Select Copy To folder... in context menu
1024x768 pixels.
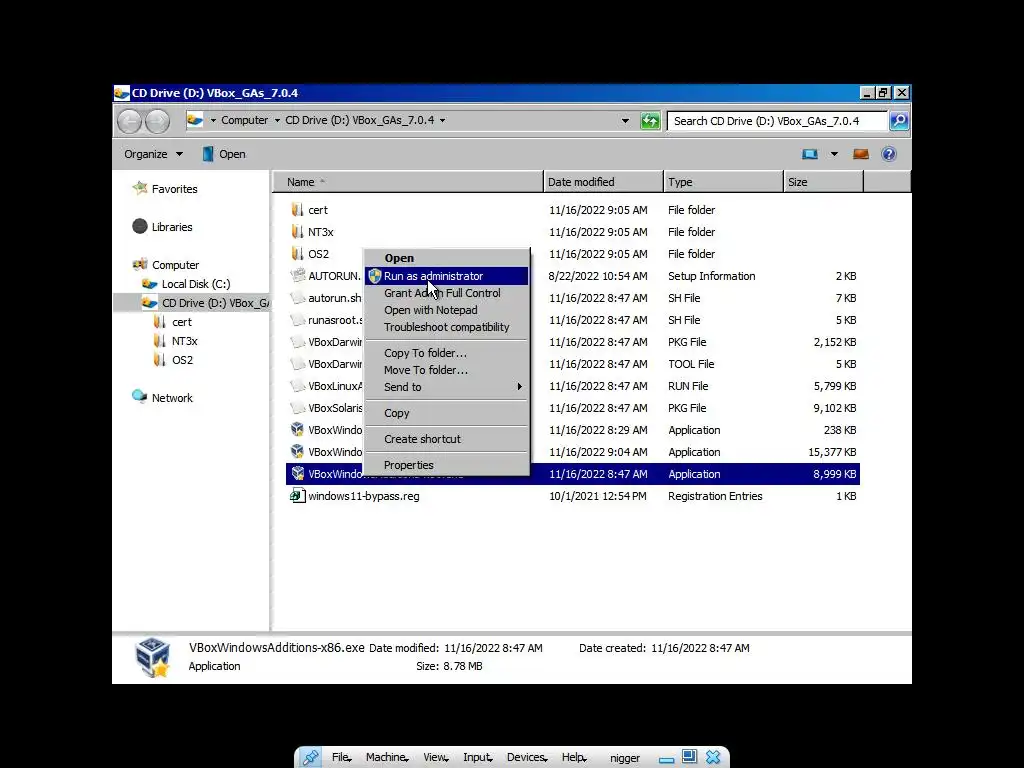coord(447,353)
